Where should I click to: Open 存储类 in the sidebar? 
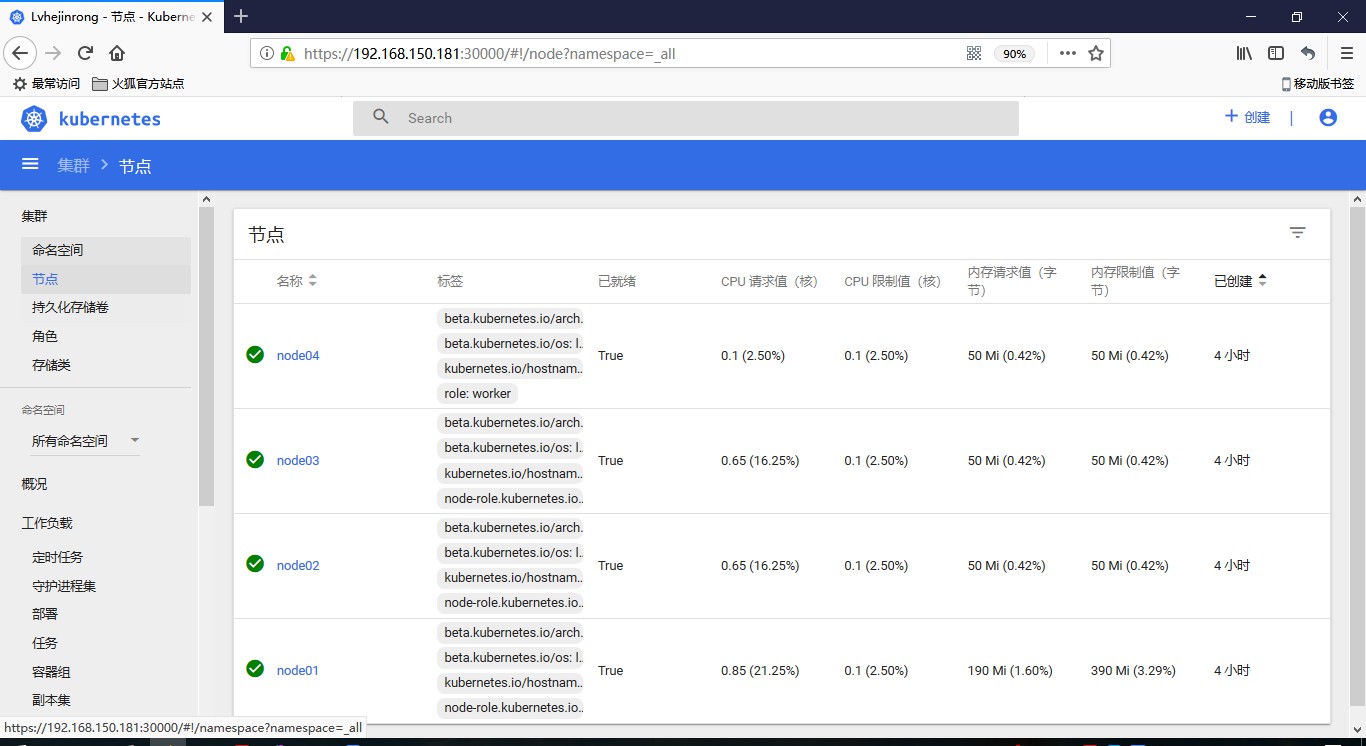pyautogui.click(x=51, y=365)
